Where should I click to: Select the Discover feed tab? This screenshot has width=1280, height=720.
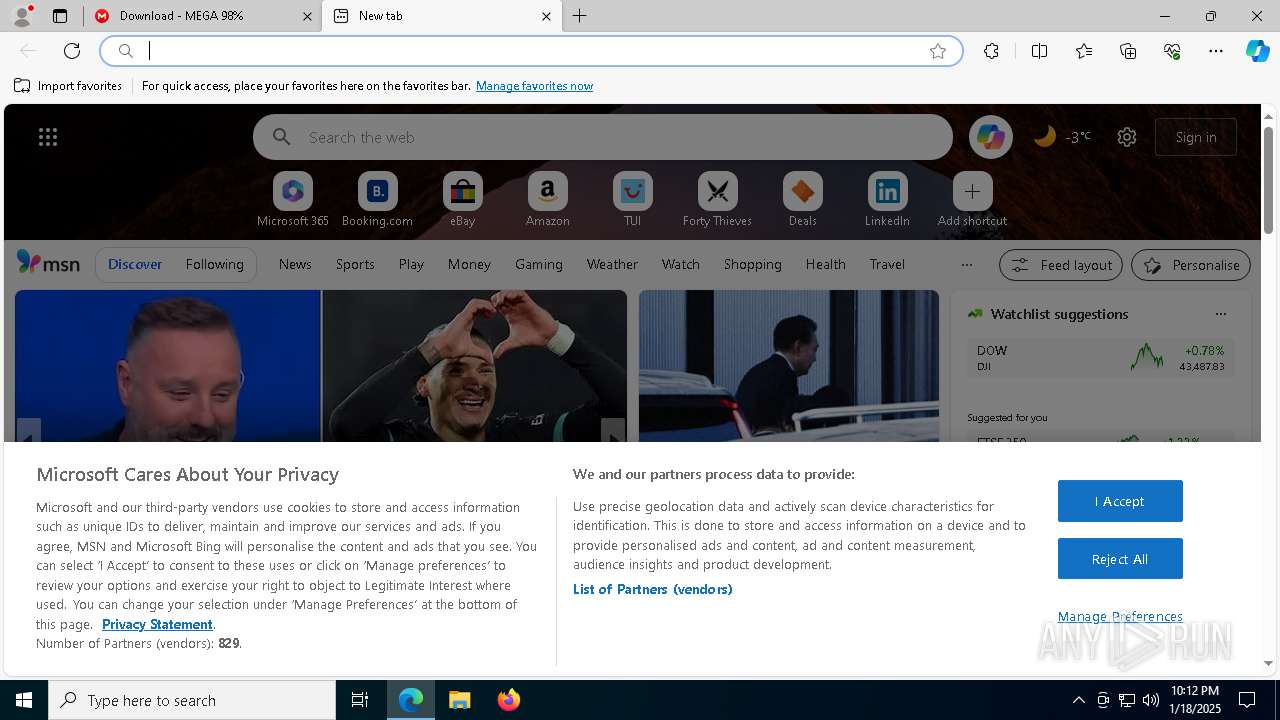click(x=135, y=264)
